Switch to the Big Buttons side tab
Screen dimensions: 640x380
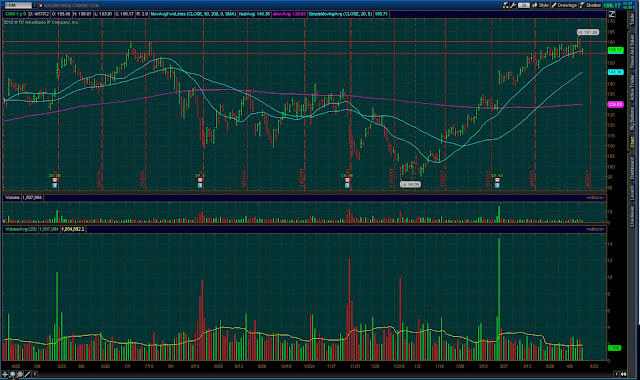(x=632, y=120)
